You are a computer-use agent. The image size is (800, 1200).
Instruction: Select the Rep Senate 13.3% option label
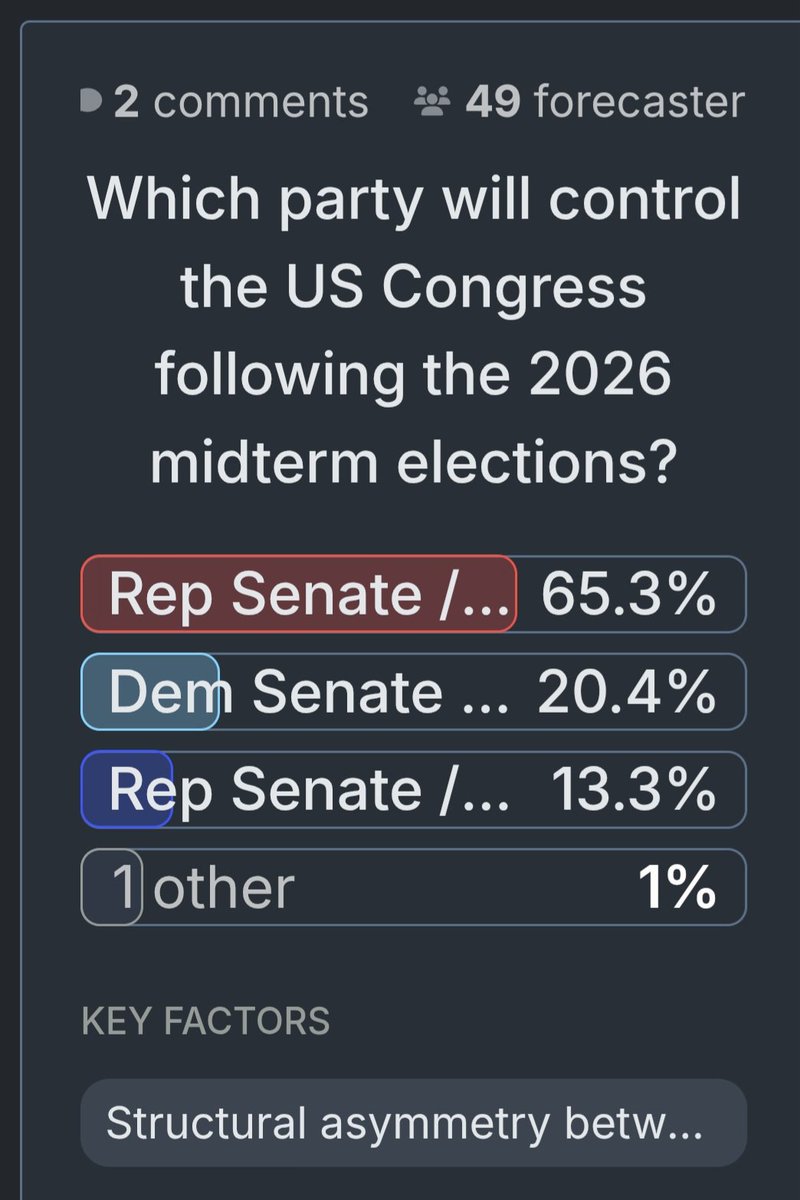tap(310, 789)
